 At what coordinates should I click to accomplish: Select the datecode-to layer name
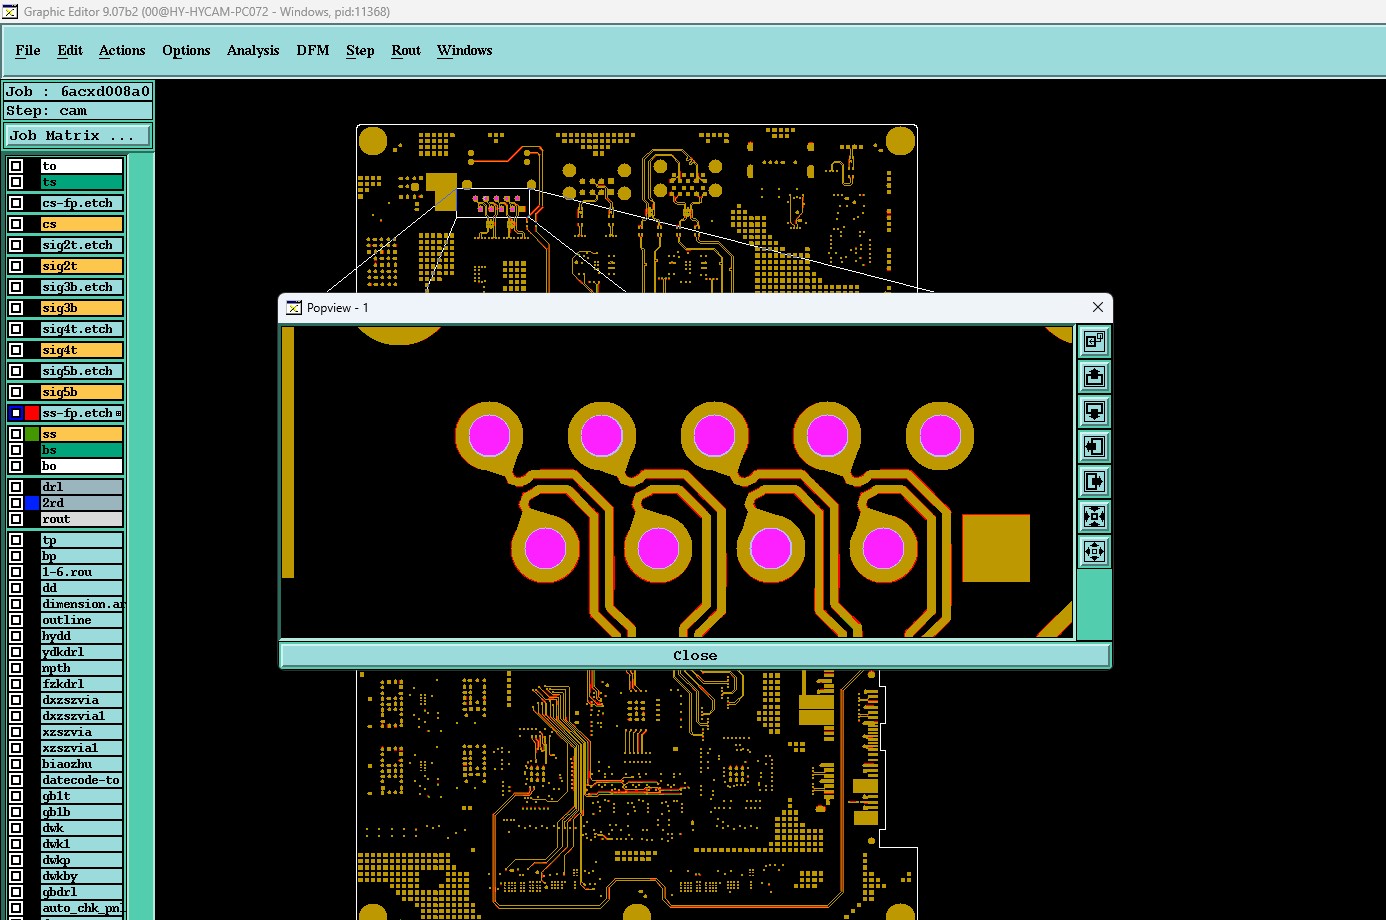pyautogui.click(x=82, y=780)
